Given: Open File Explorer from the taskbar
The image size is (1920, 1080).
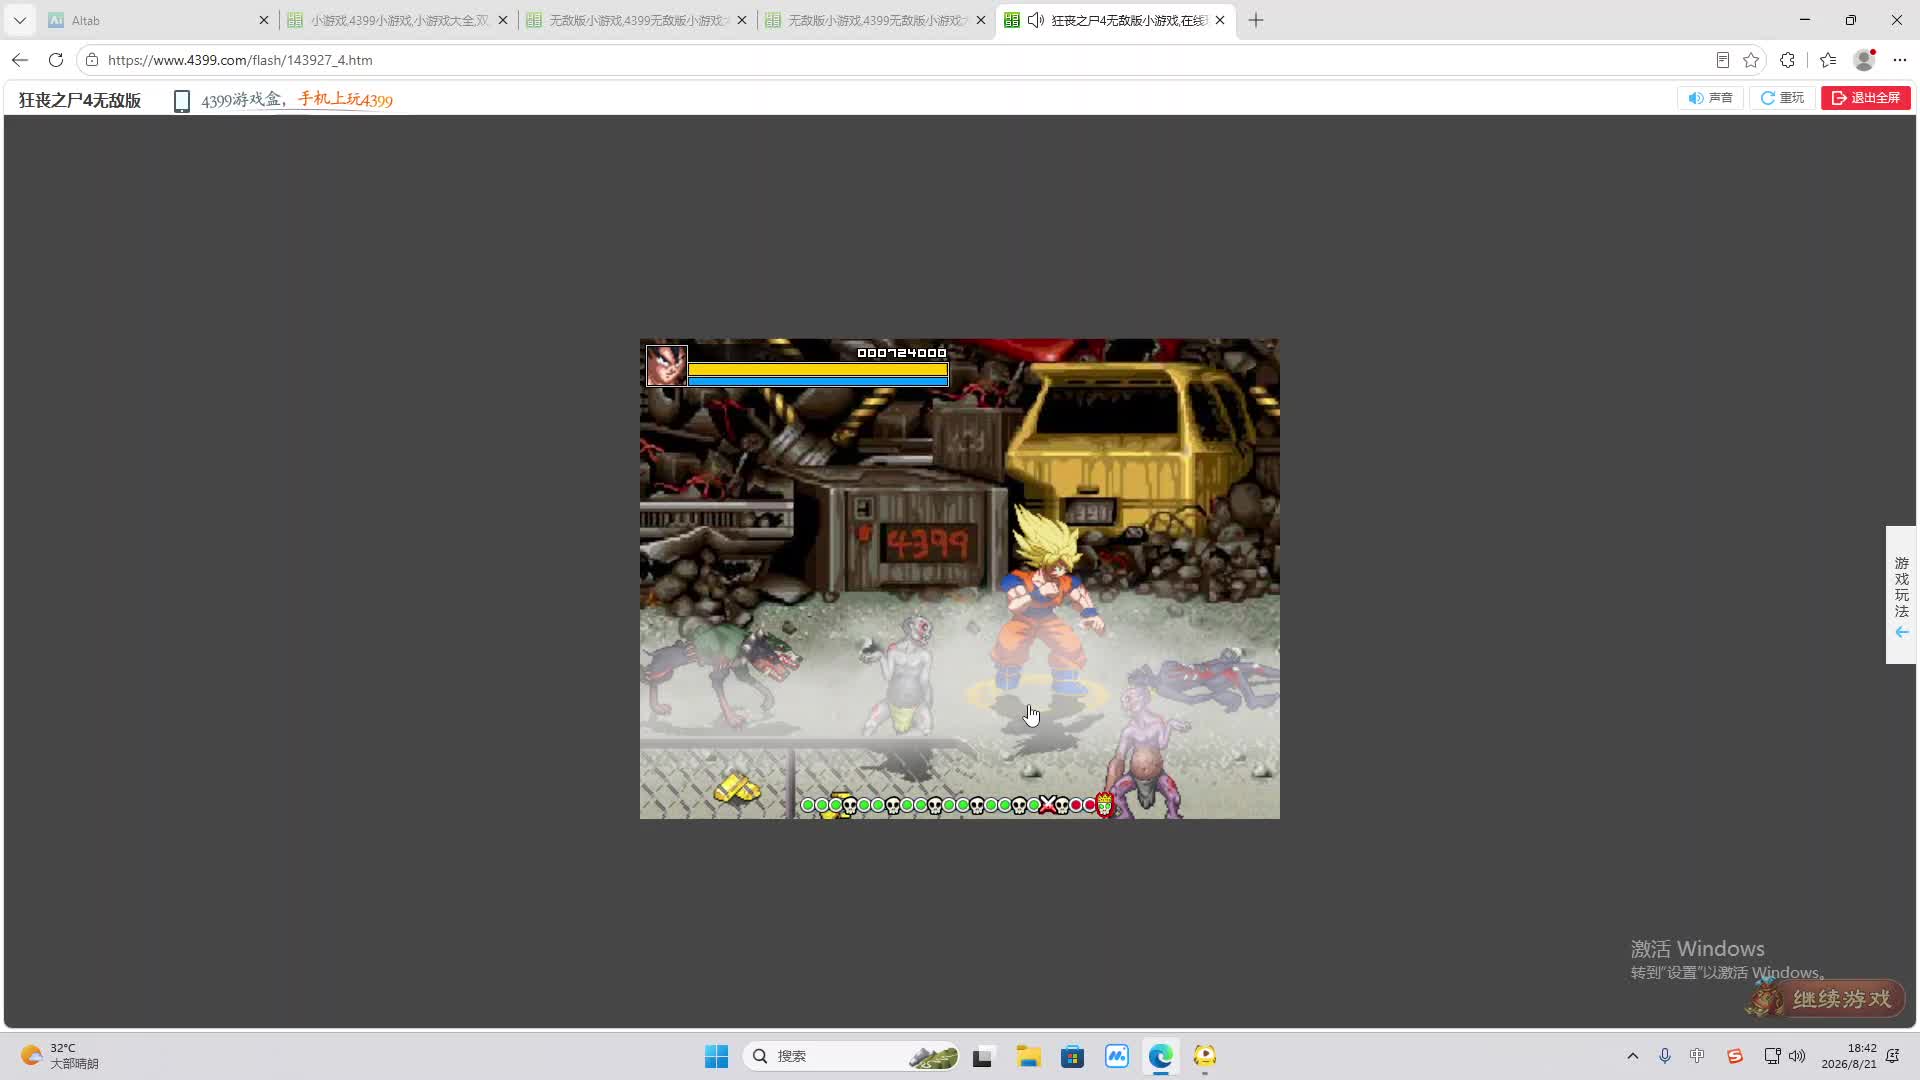Looking at the screenshot, I should click(1028, 1056).
